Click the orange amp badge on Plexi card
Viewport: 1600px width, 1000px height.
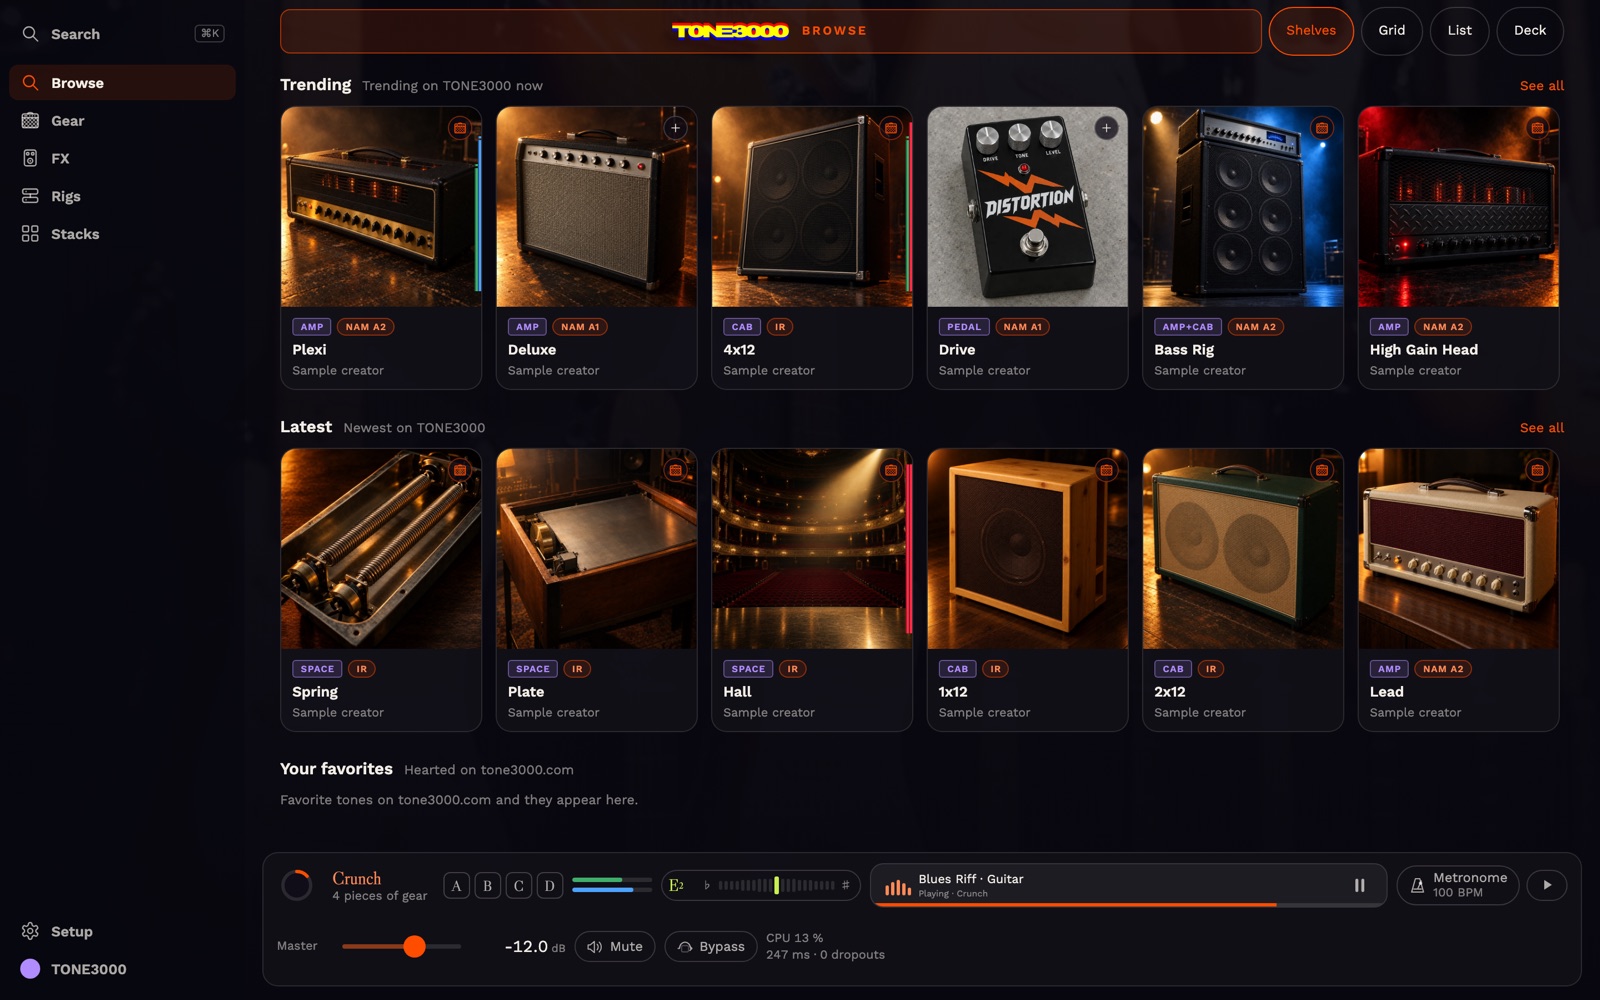(x=460, y=128)
